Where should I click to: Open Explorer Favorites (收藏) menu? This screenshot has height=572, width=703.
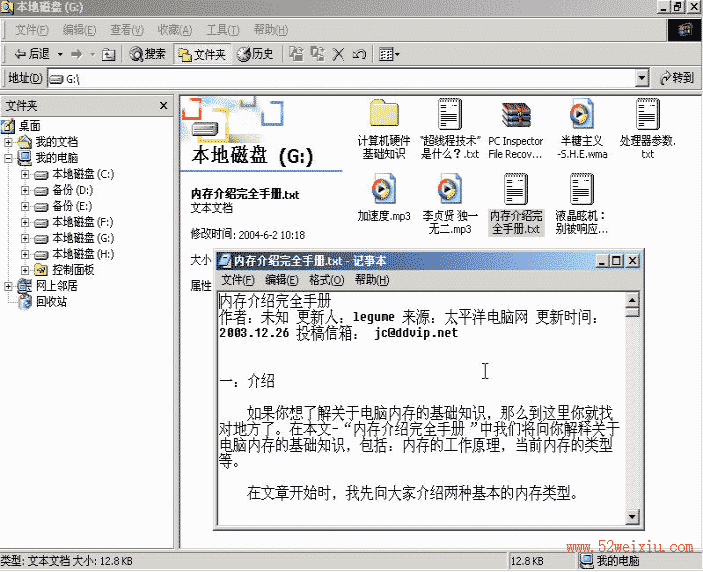174,30
